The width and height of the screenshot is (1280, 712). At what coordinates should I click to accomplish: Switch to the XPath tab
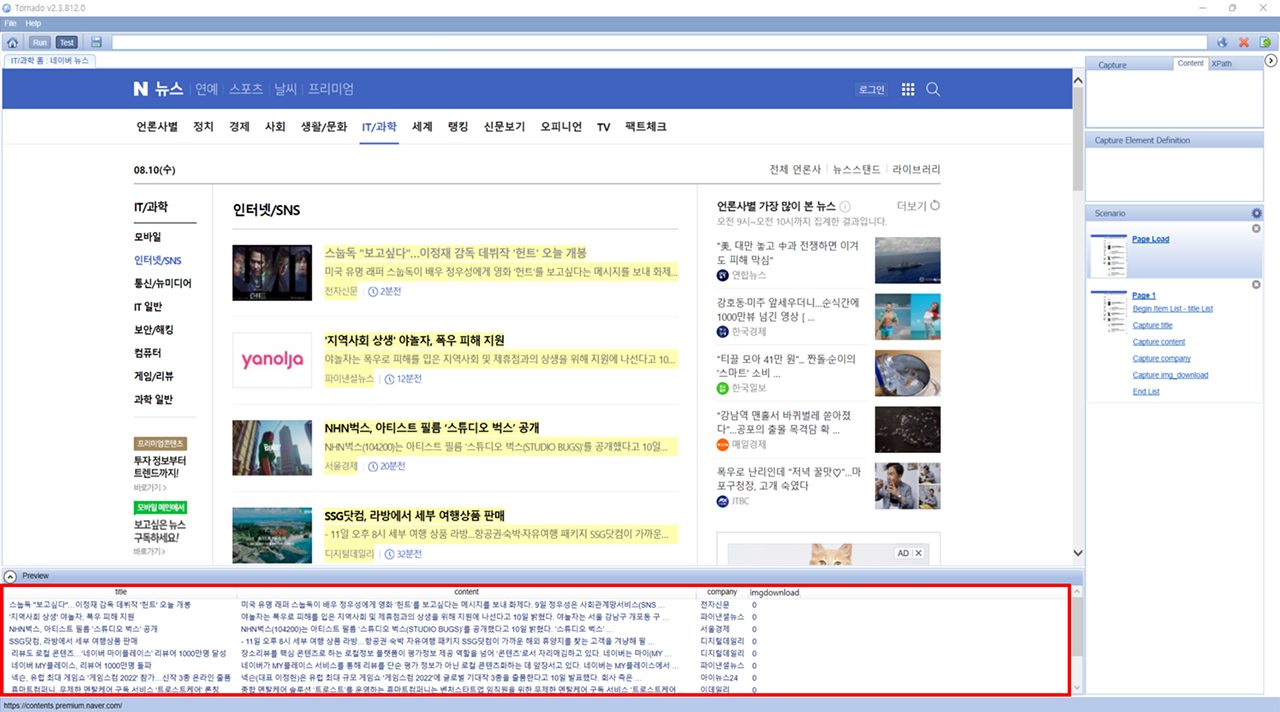(x=1221, y=64)
